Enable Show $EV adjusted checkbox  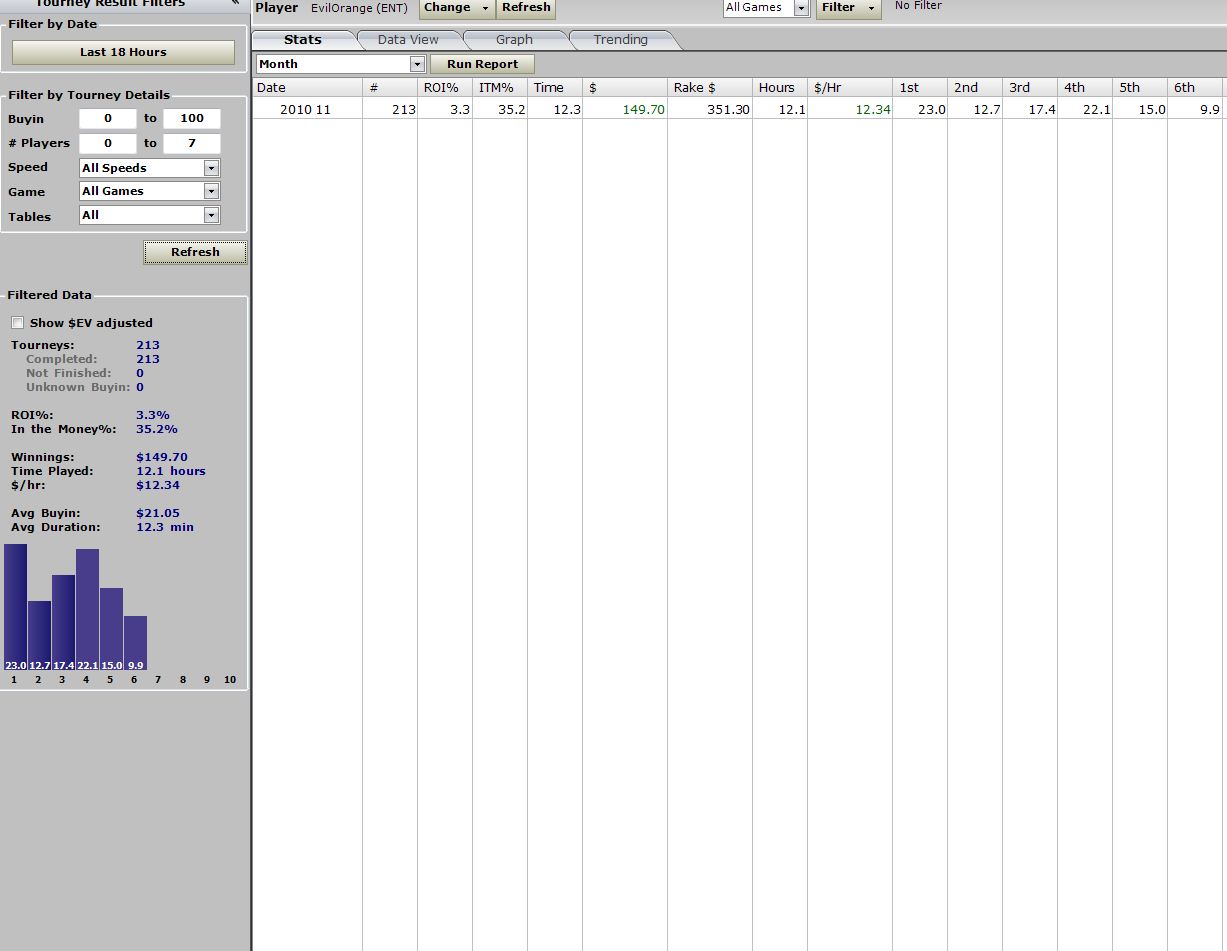coord(18,323)
